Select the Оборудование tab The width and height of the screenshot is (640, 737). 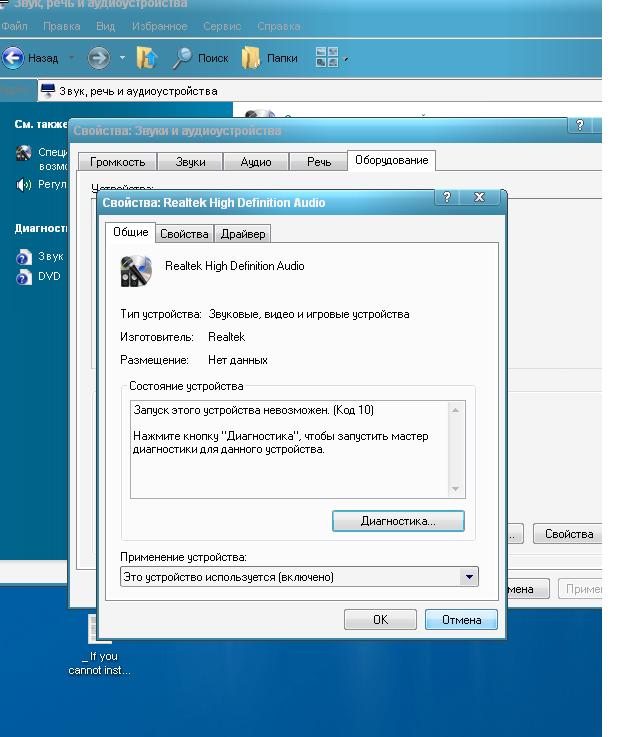pyautogui.click(x=391, y=160)
